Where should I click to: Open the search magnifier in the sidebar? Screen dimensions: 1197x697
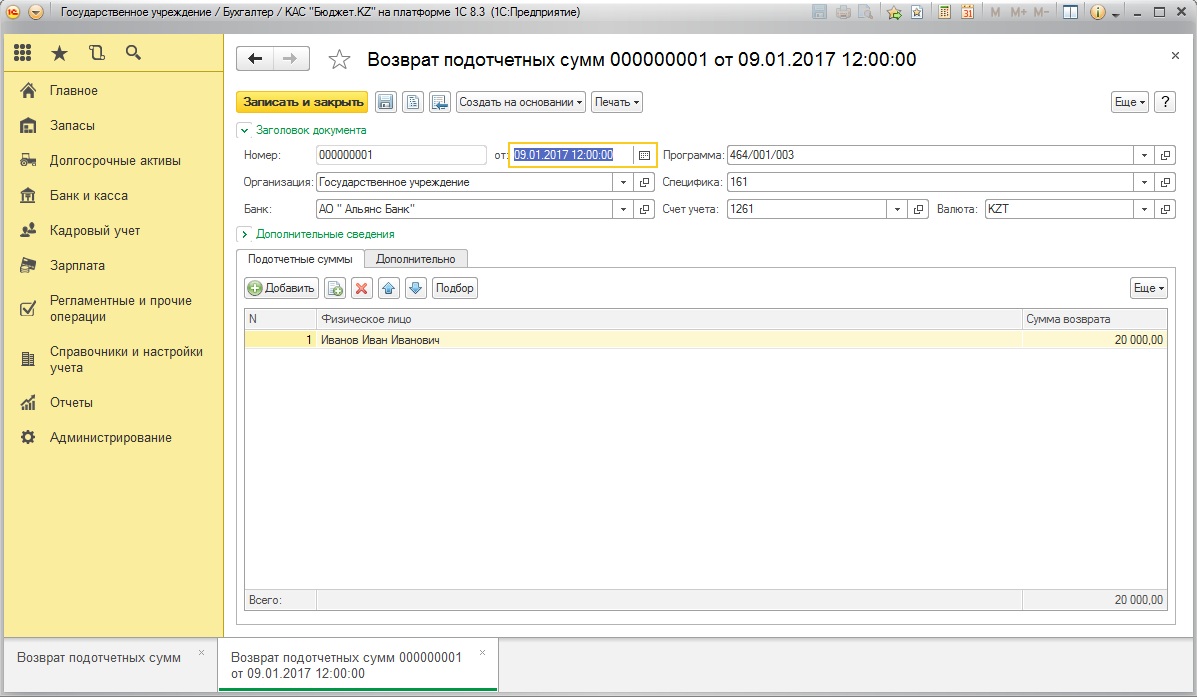(x=133, y=53)
